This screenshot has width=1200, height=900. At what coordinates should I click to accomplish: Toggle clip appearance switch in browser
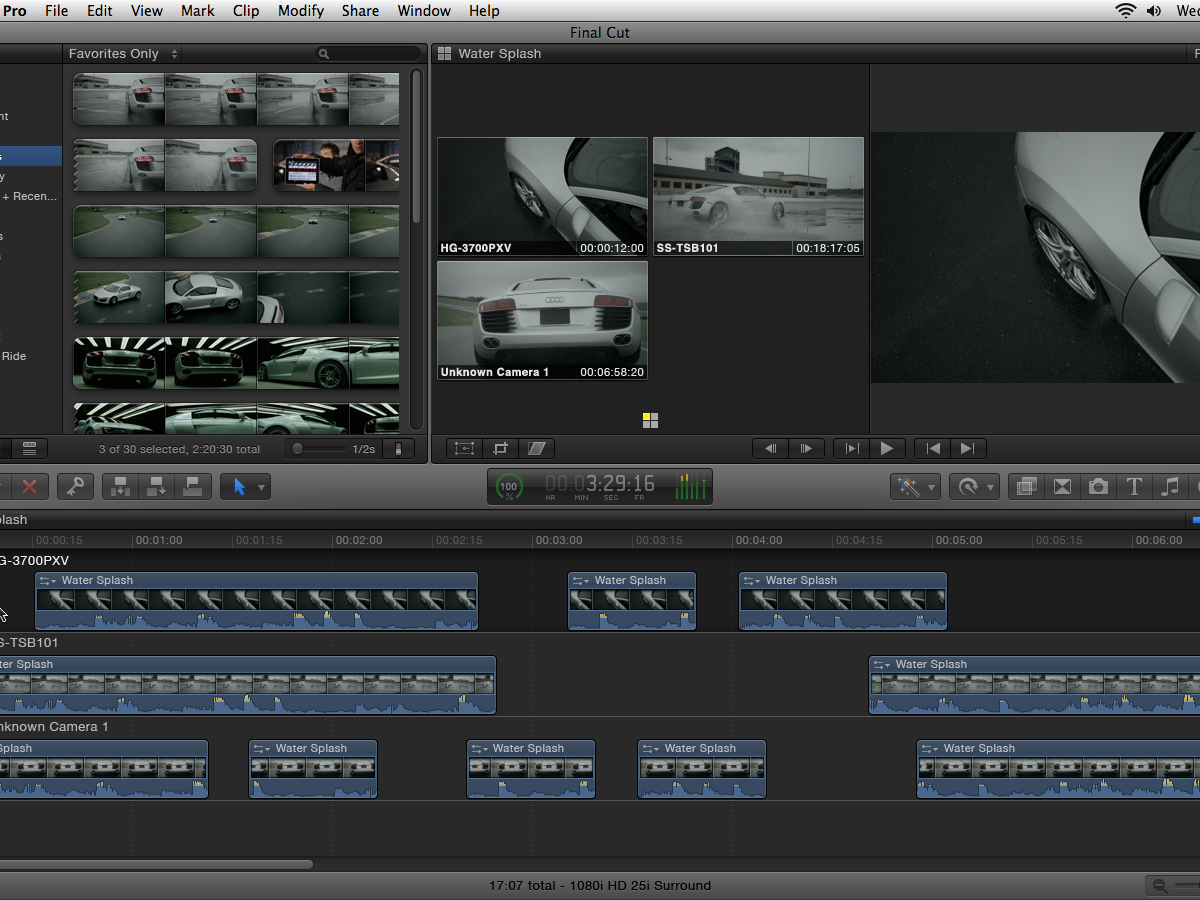pos(398,449)
